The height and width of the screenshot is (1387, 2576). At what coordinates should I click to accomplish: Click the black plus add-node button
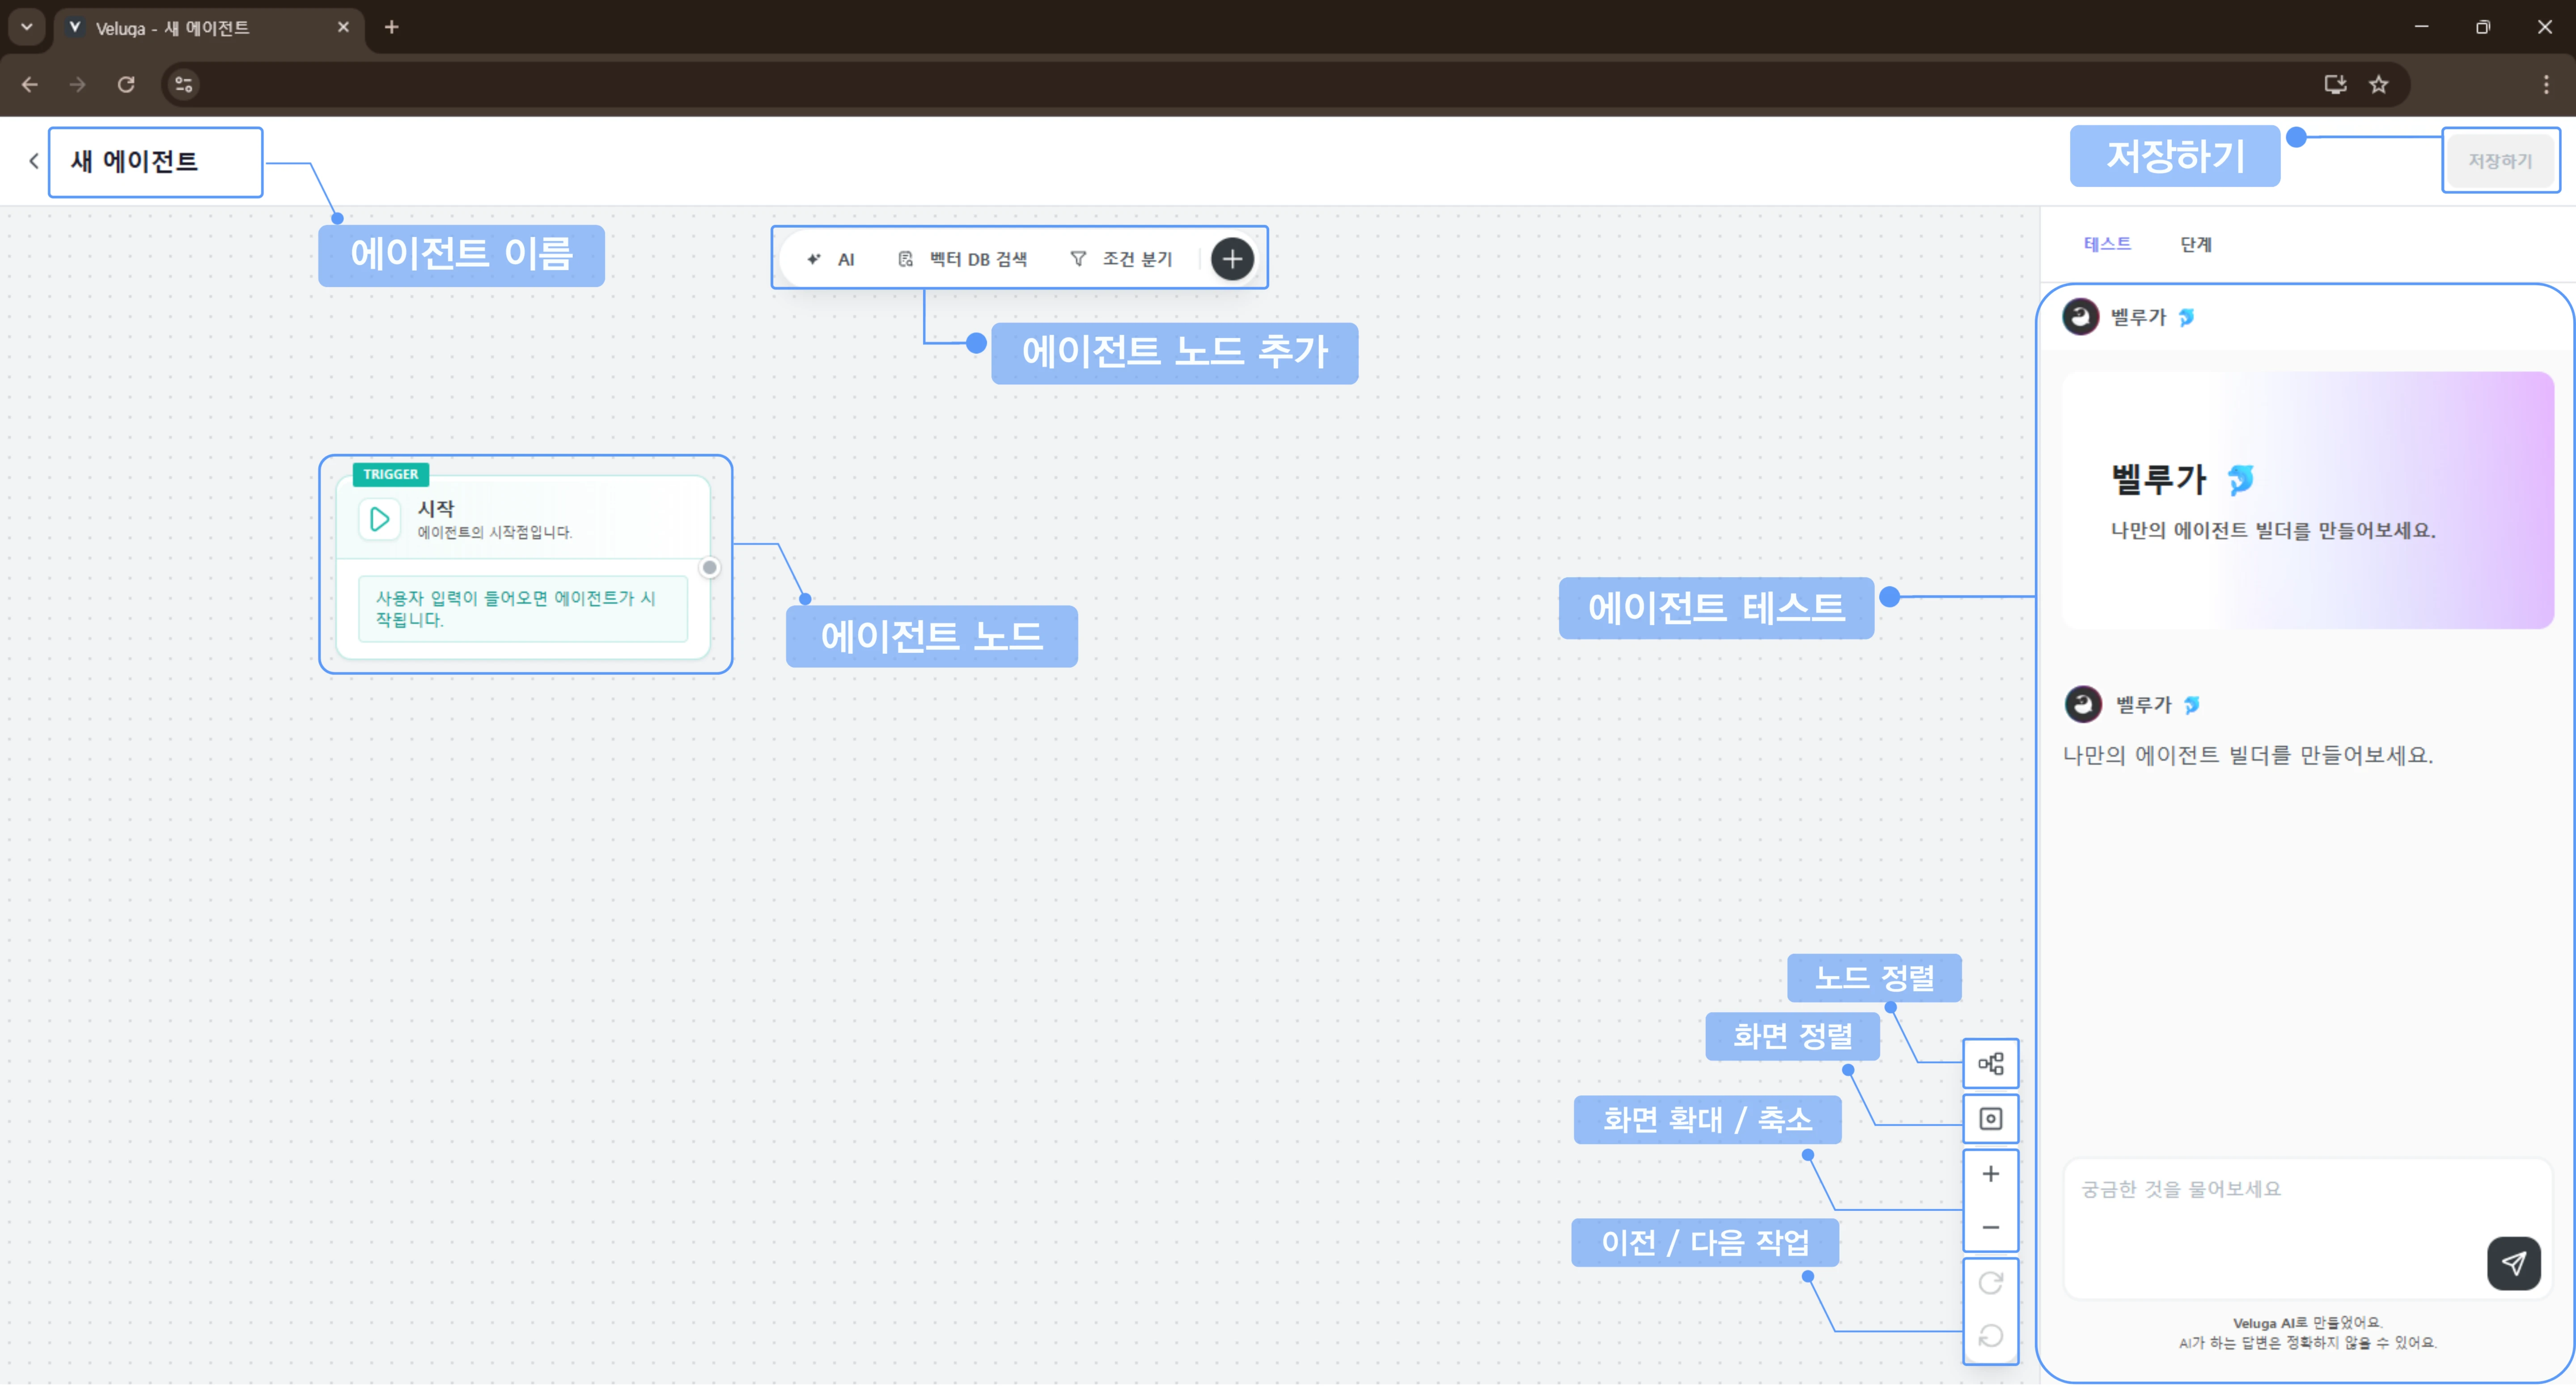(1232, 259)
